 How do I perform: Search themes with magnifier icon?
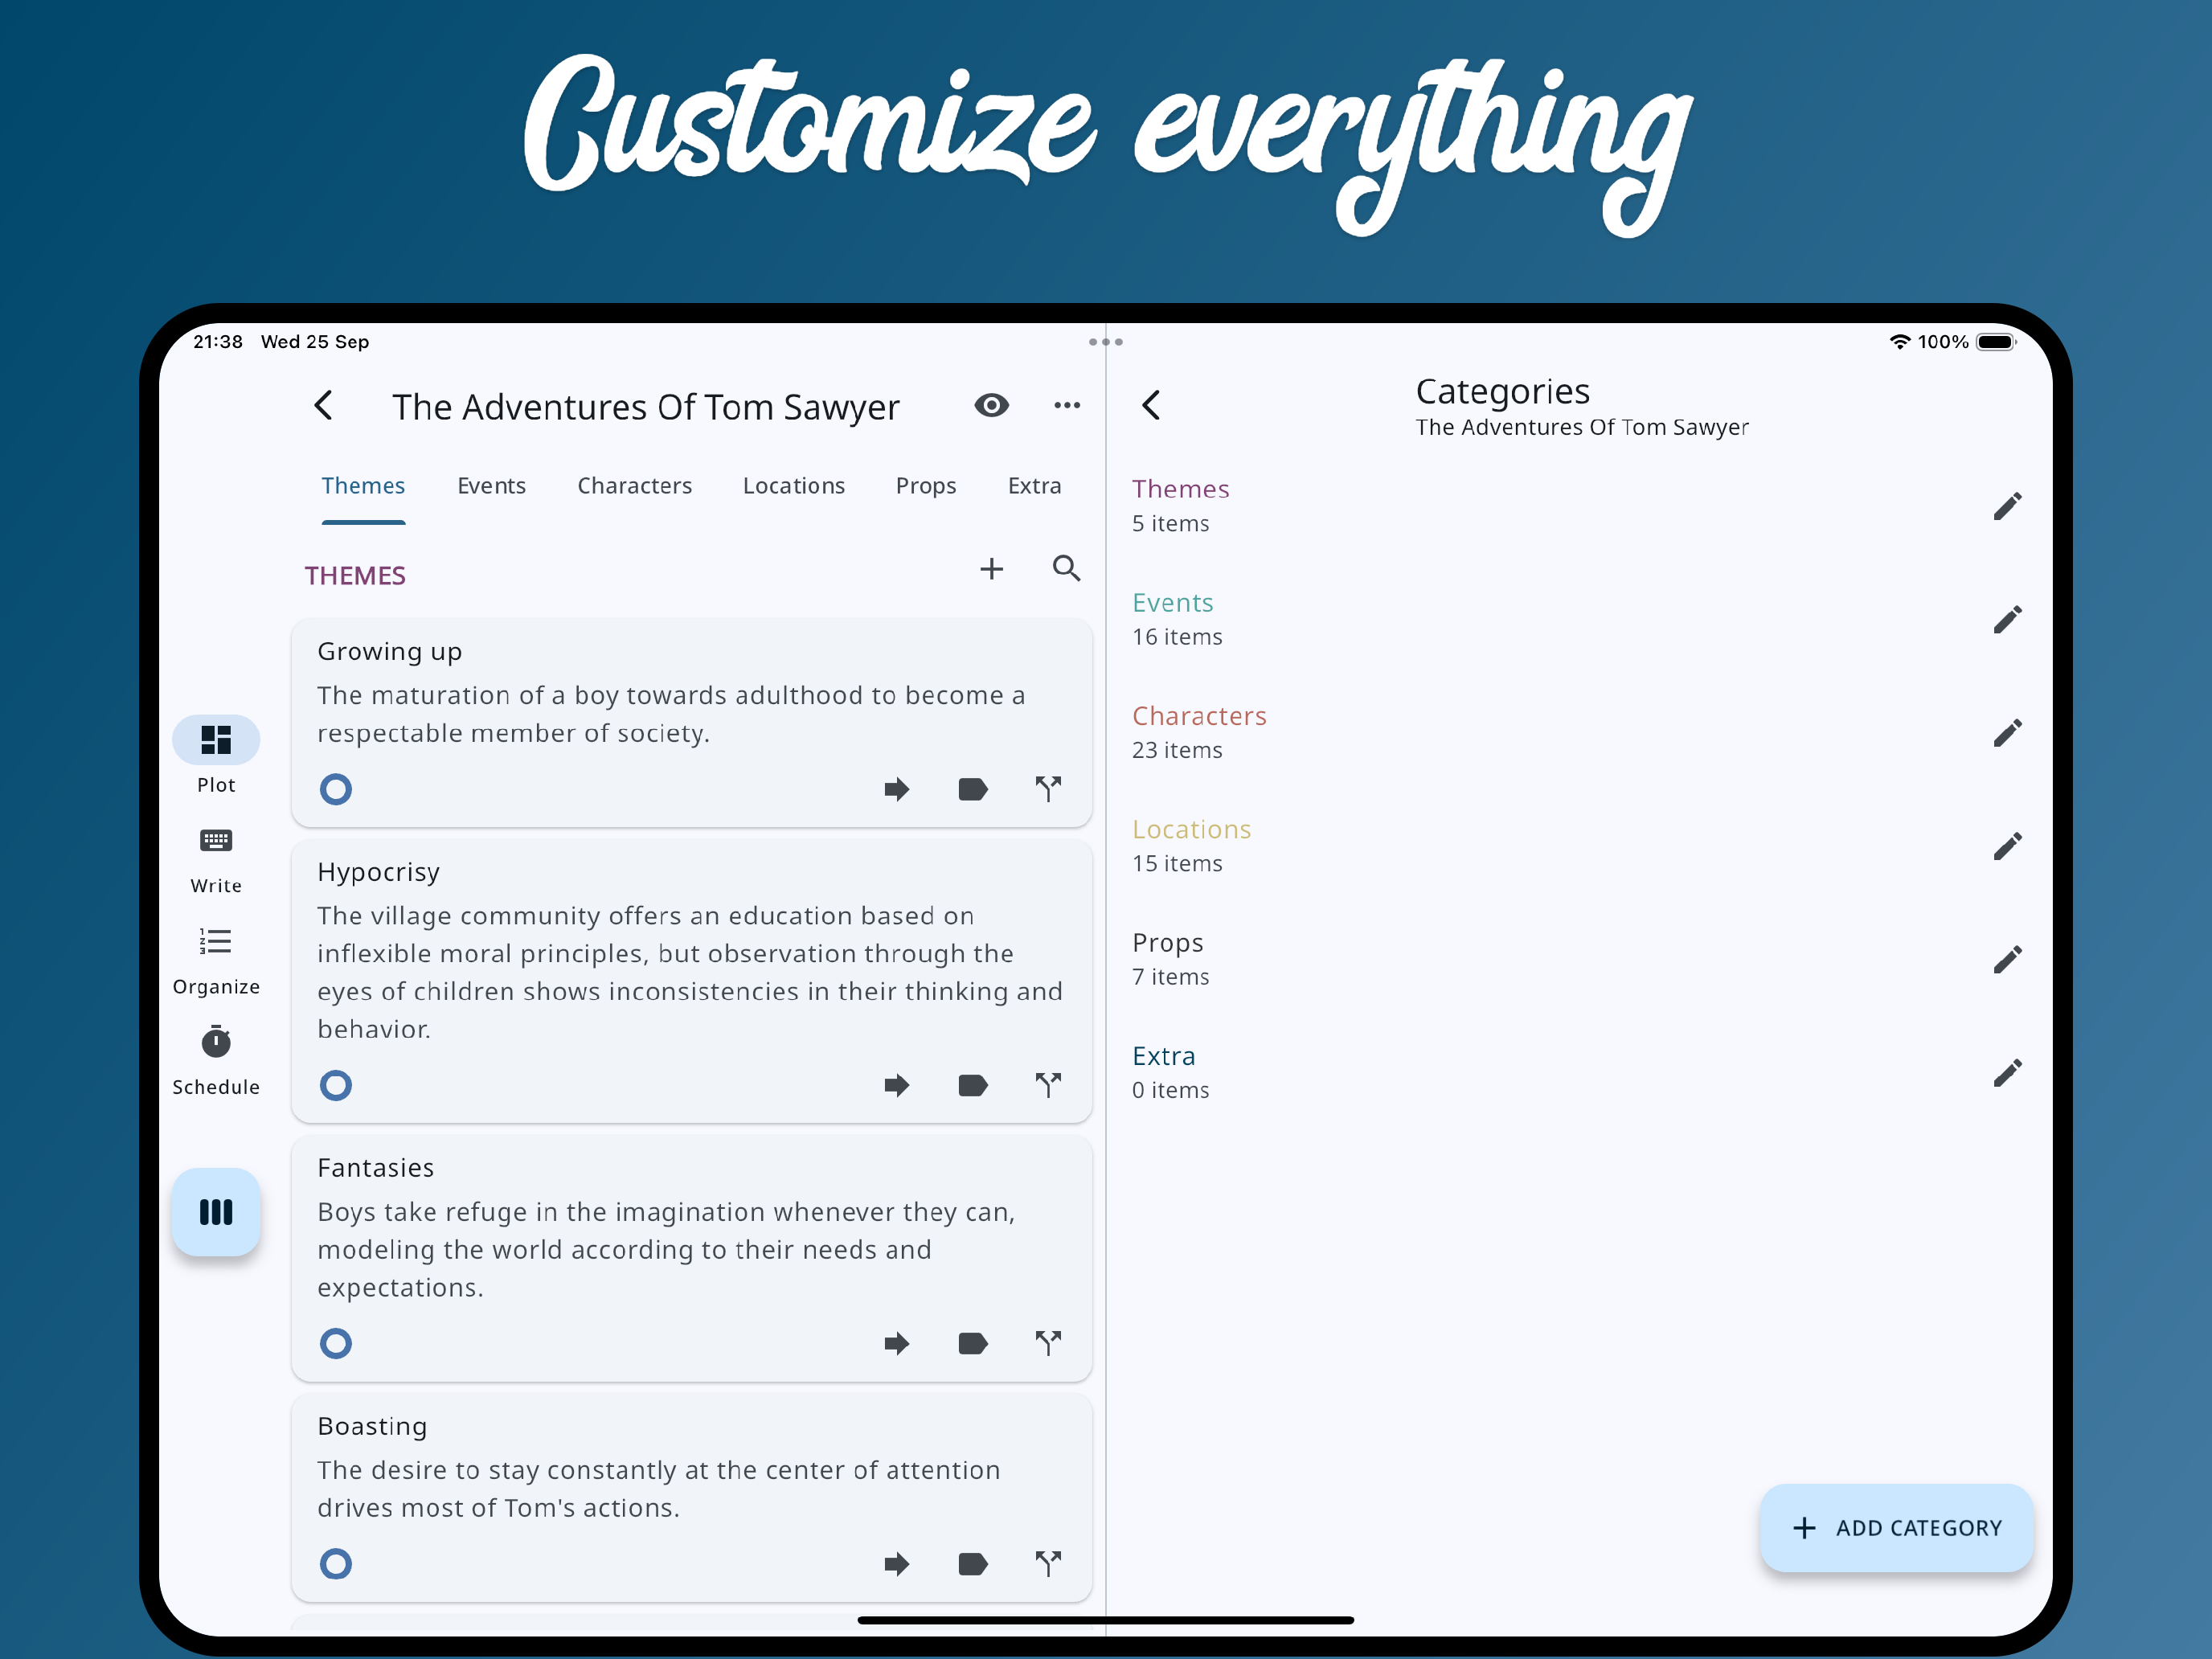(1067, 569)
